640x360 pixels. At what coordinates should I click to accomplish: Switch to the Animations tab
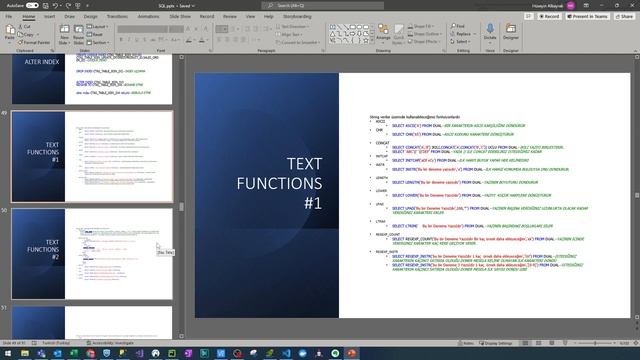(148, 16)
